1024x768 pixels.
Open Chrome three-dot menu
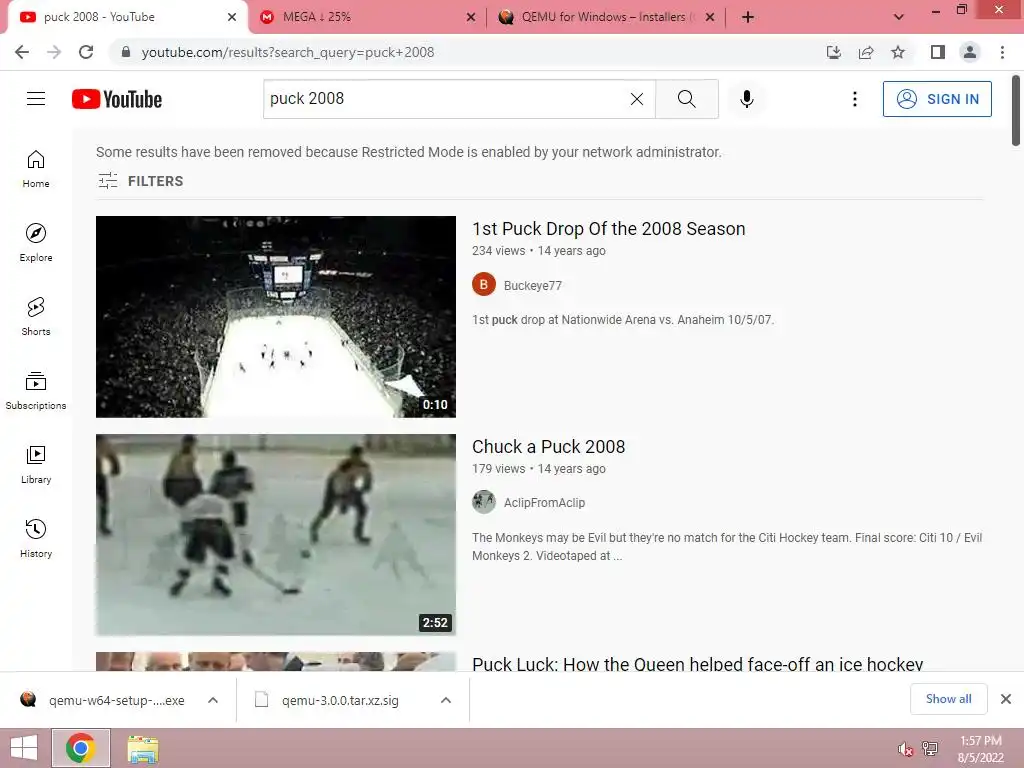pyautogui.click(x=1002, y=52)
